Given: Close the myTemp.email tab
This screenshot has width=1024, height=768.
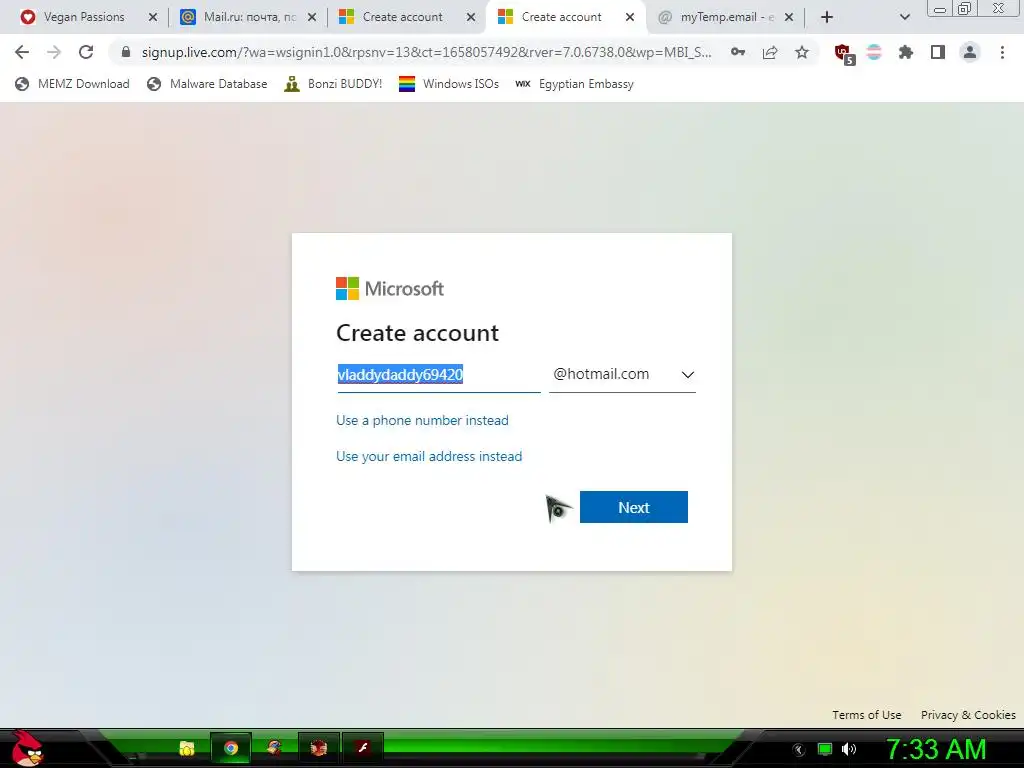Looking at the screenshot, I should point(789,17).
